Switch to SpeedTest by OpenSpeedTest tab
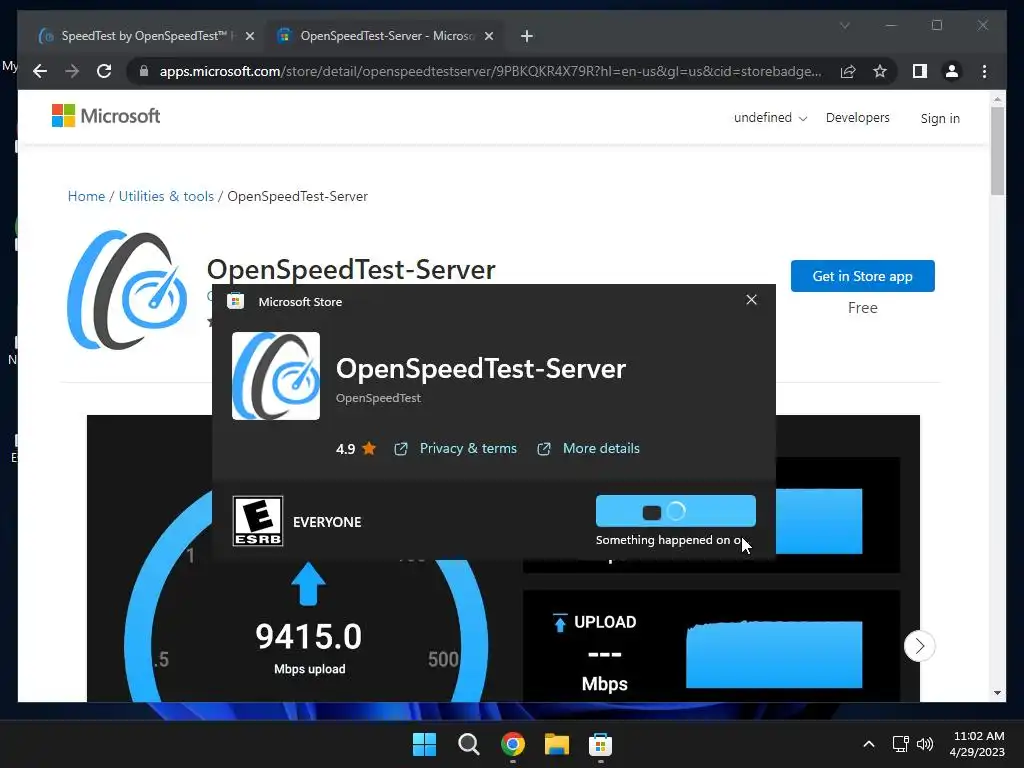This screenshot has height=768, width=1024. click(146, 36)
